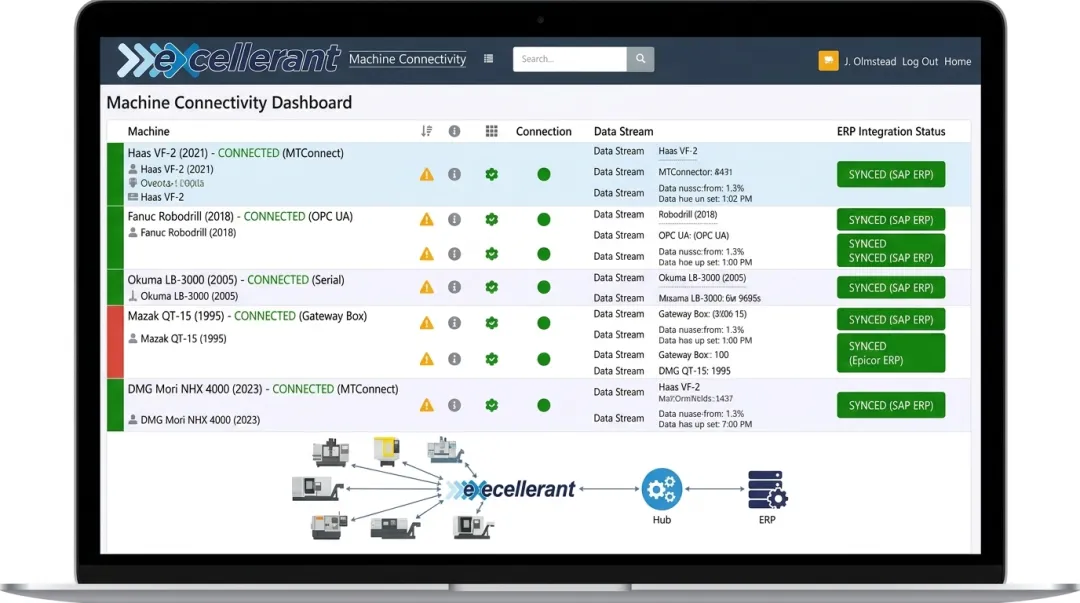Open info icon for DMG Mori NHX 4000

pyautogui.click(x=455, y=405)
